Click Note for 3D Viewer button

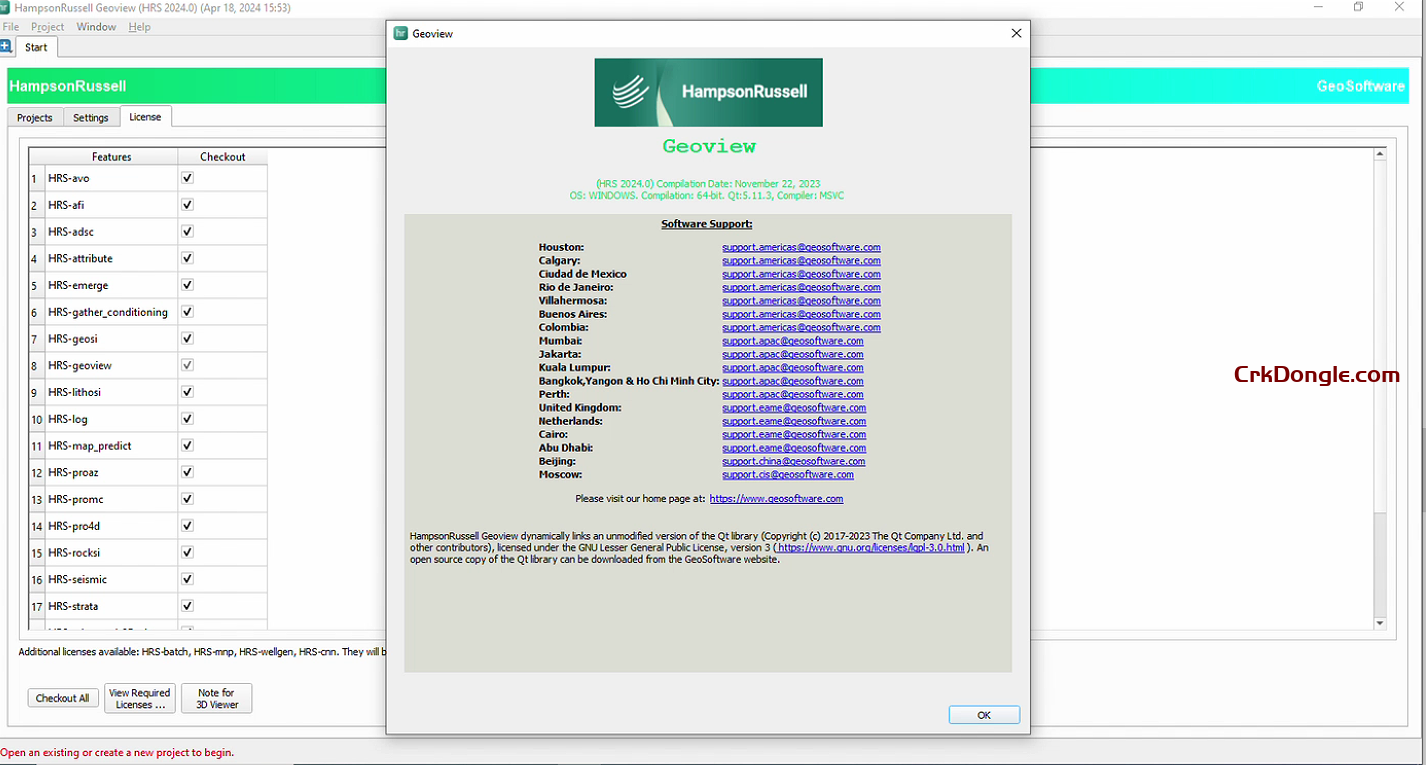tap(216, 698)
